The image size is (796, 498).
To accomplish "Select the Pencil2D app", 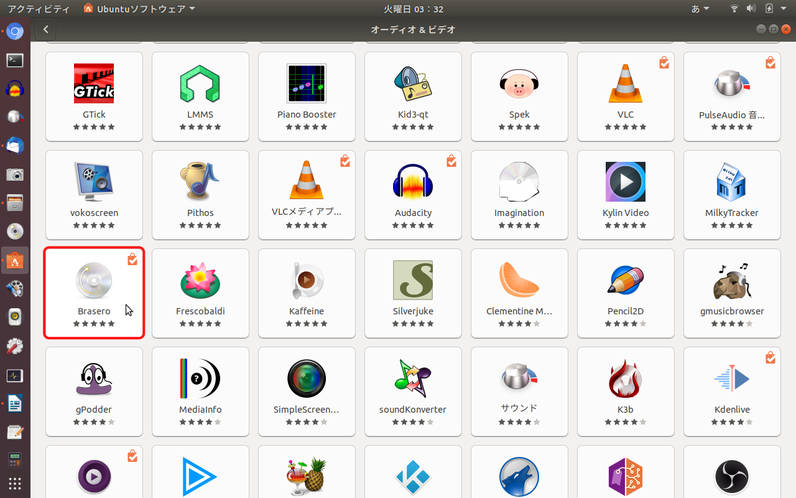I will [x=625, y=293].
